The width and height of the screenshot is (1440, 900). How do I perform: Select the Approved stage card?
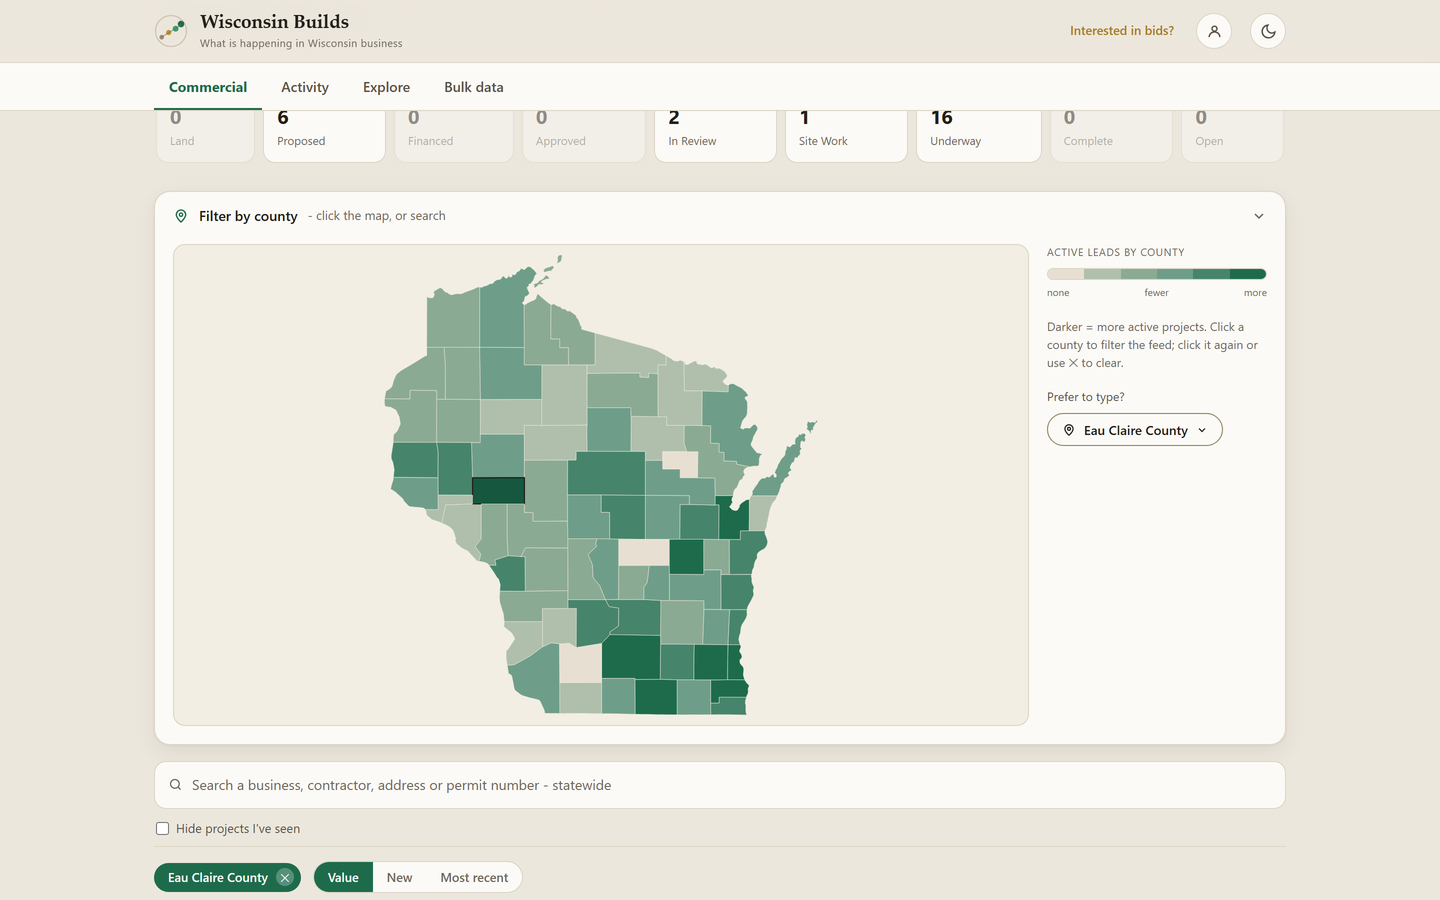(584, 135)
